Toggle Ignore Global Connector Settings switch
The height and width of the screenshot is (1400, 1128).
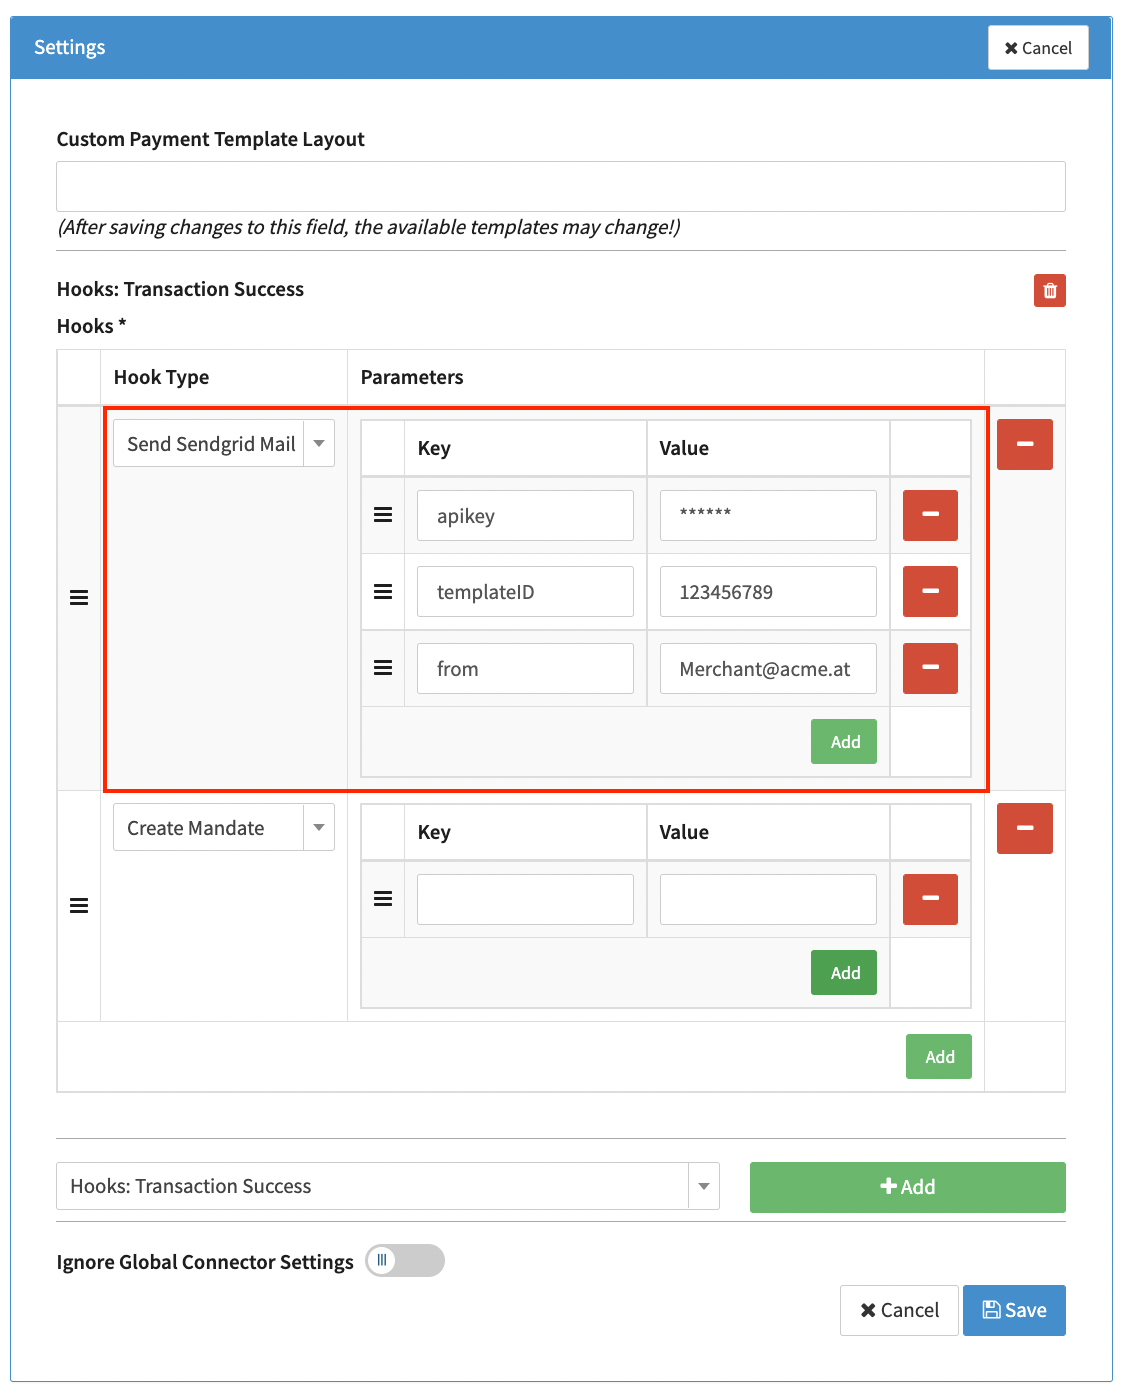pyautogui.click(x=404, y=1261)
